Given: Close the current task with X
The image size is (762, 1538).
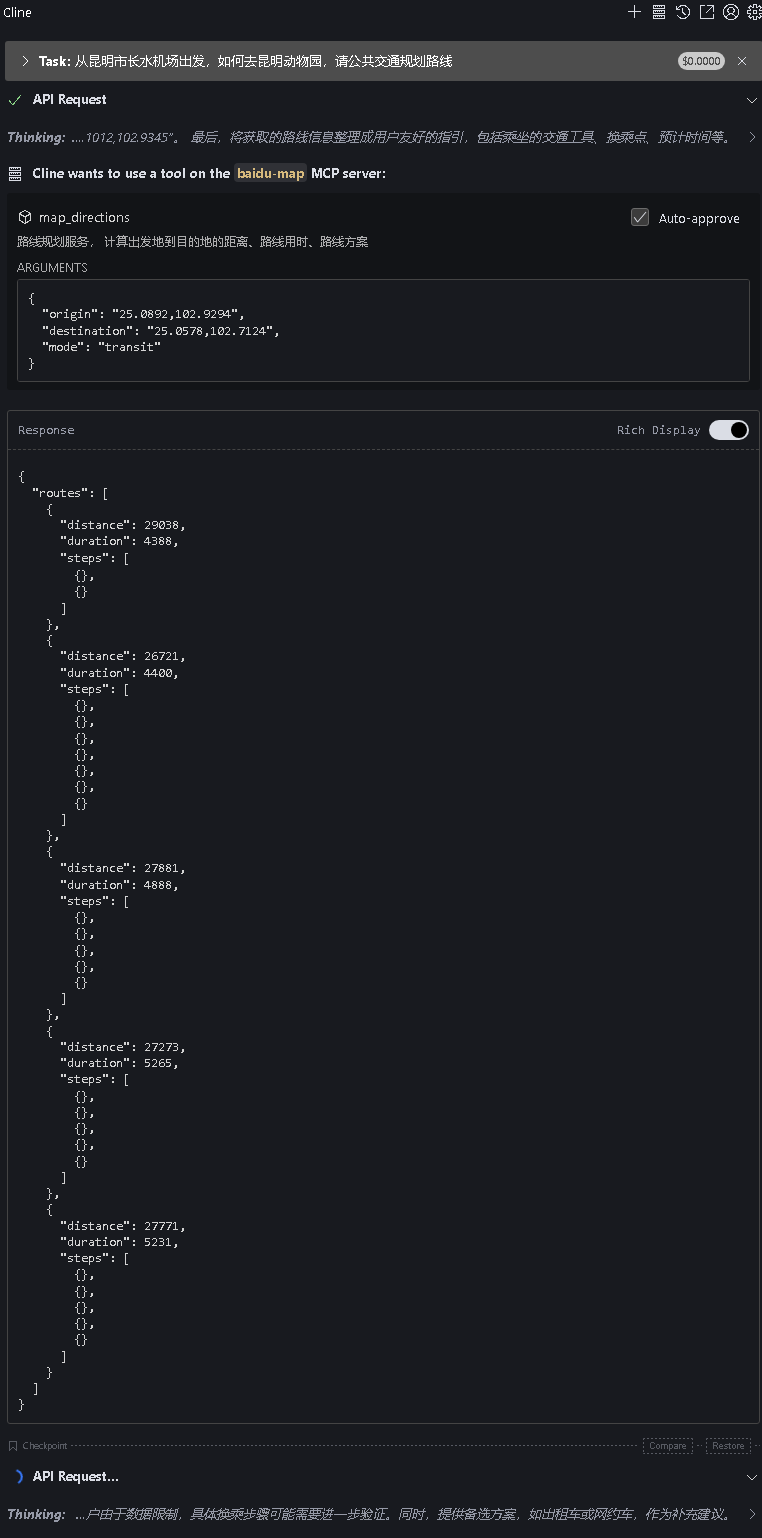Looking at the screenshot, I should [742, 61].
